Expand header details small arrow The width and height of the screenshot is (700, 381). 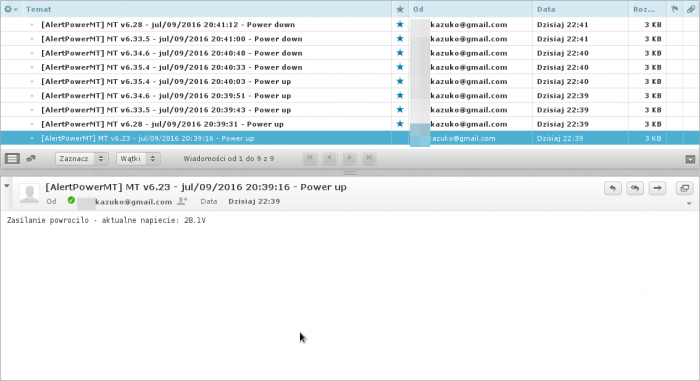pyautogui.click(x=689, y=204)
